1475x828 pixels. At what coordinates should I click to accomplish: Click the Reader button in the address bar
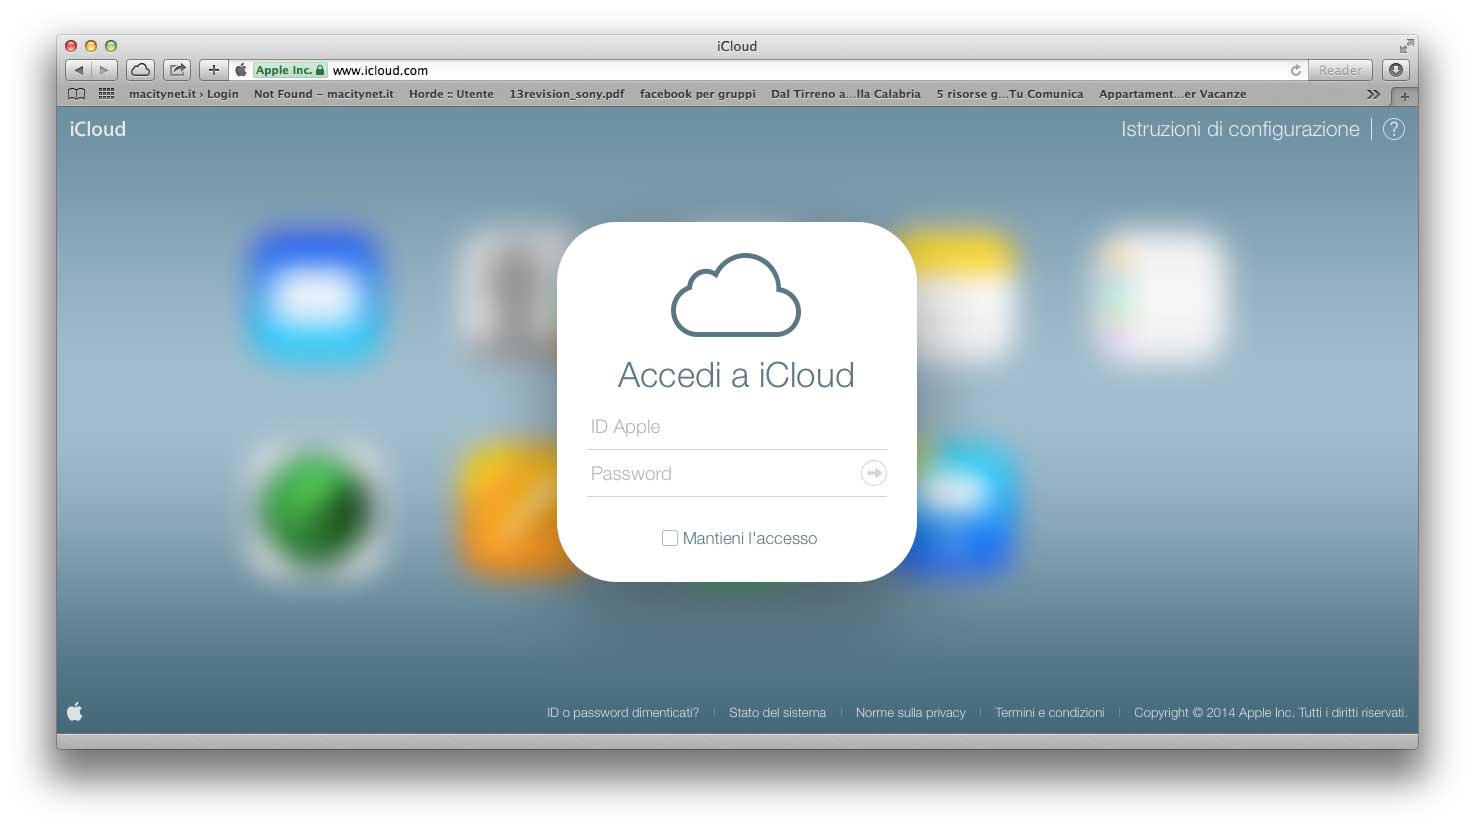pos(1340,70)
